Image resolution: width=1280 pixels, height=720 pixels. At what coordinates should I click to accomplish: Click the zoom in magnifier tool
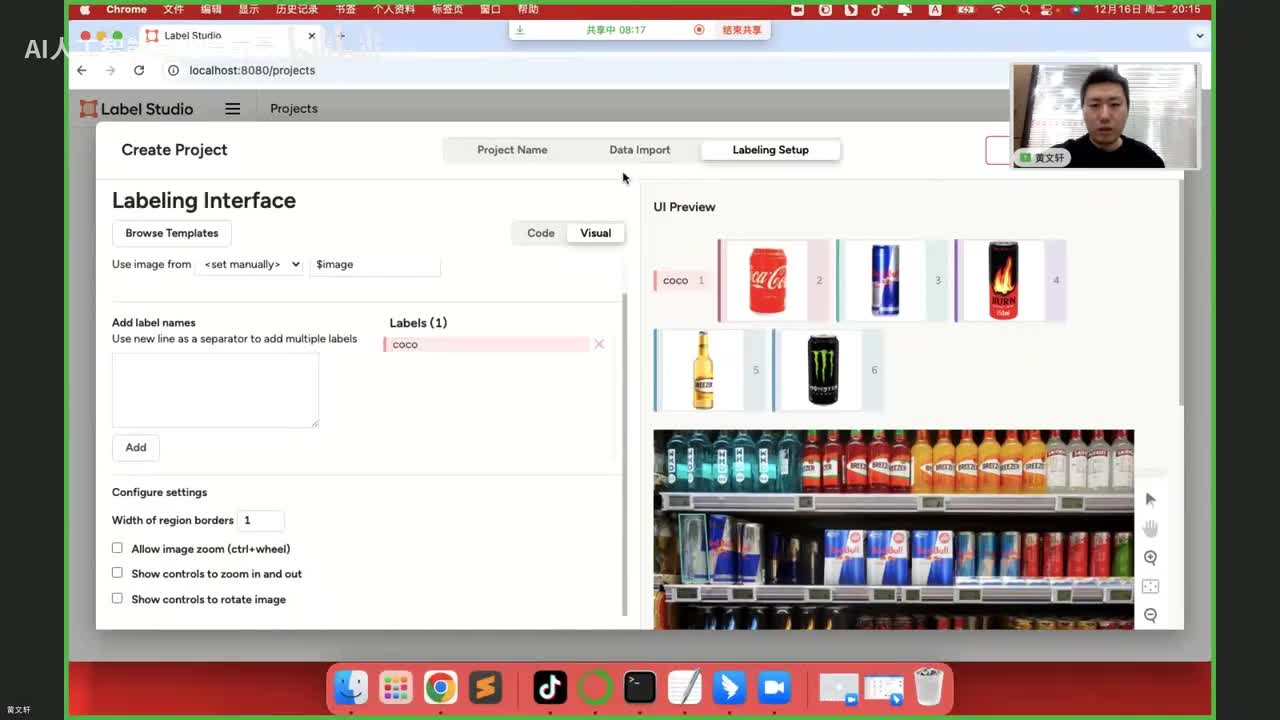click(x=1150, y=558)
